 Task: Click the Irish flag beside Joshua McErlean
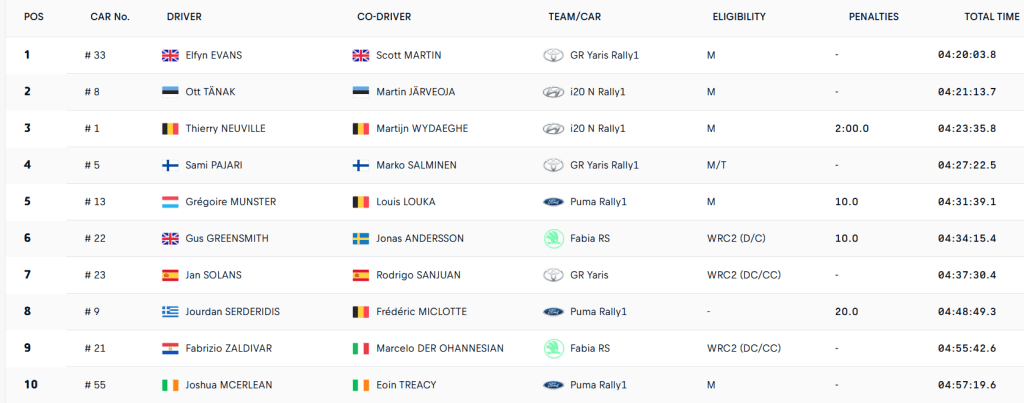[x=170, y=385]
